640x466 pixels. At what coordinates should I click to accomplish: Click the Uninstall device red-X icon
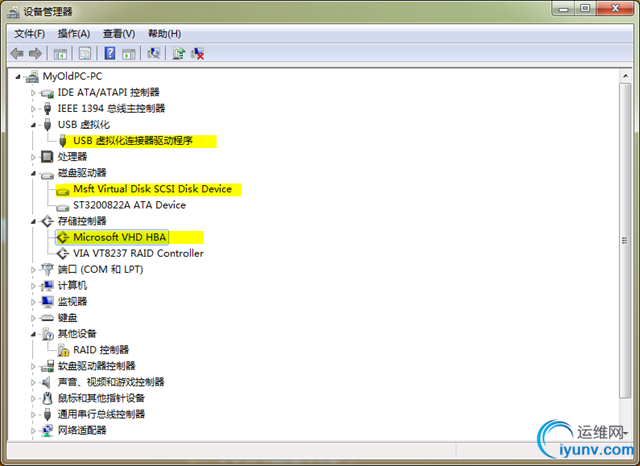coord(198,53)
